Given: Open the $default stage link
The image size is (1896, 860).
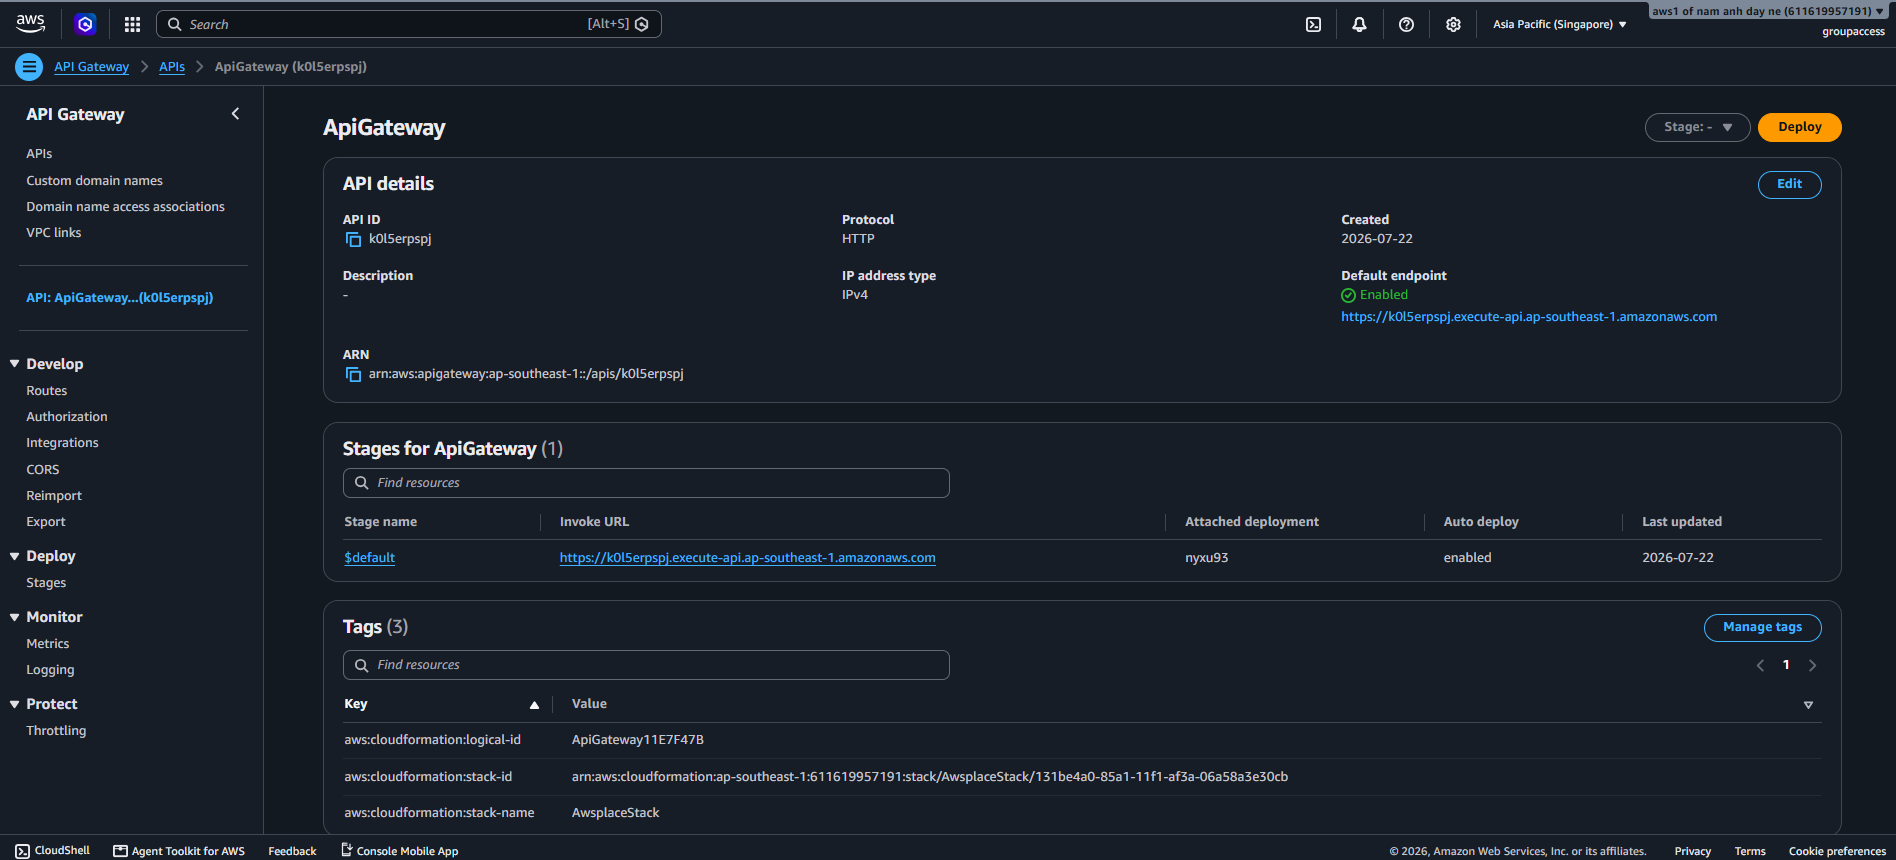Looking at the screenshot, I should [x=370, y=558].
